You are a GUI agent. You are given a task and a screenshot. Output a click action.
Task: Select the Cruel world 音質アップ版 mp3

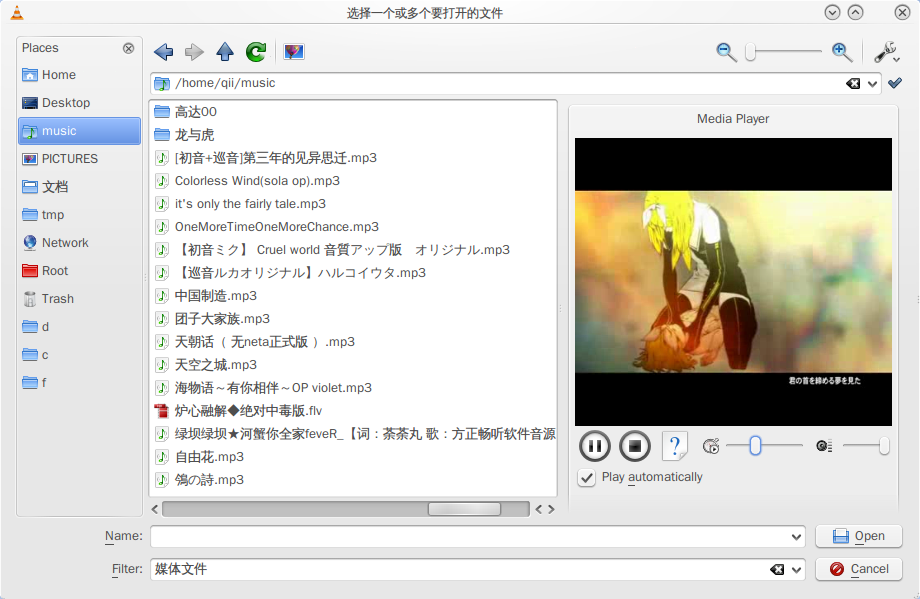pyautogui.click(x=332, y=250)
